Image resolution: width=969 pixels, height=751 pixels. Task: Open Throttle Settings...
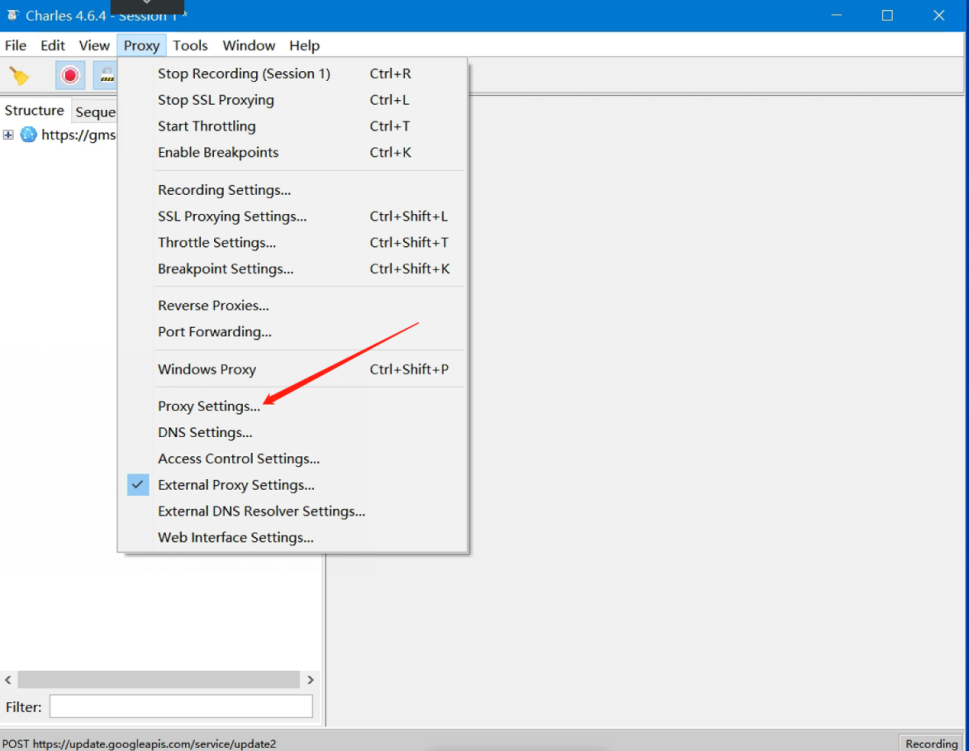click(x=292, y=242)
